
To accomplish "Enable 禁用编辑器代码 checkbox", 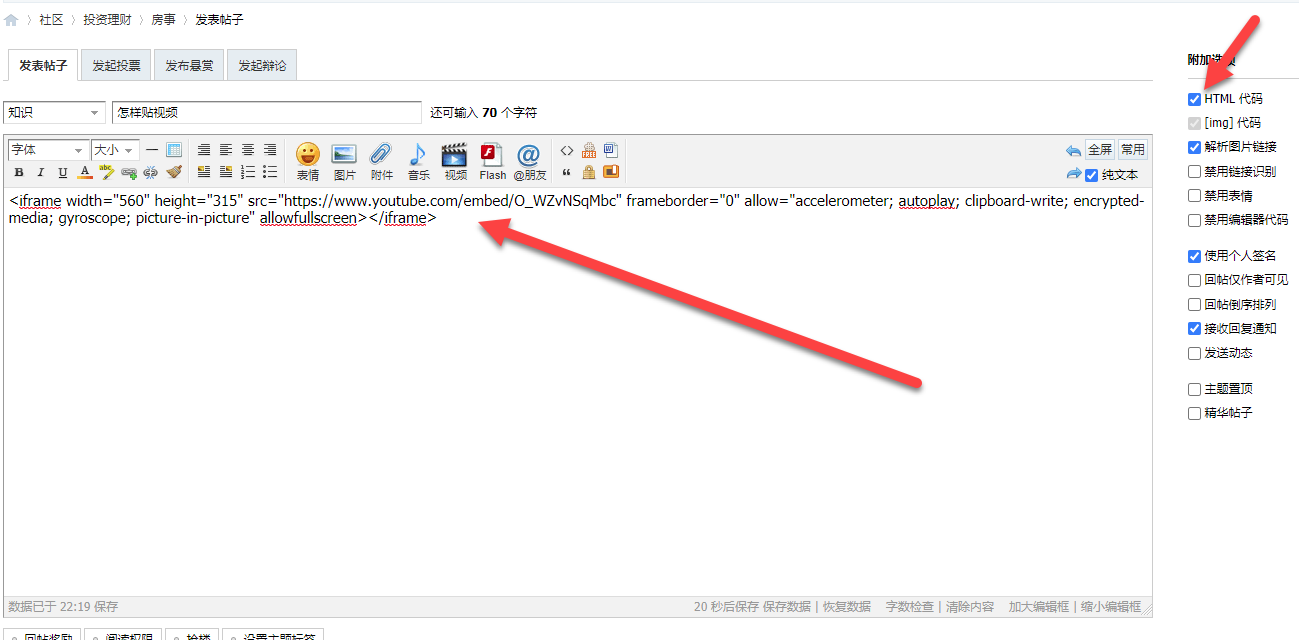I will pos(1194,220).
